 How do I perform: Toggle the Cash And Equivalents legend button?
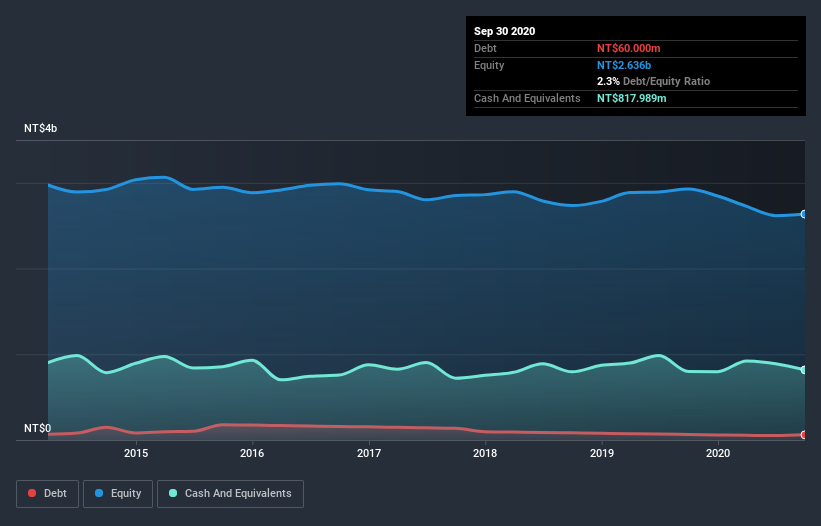coord(230,494)
